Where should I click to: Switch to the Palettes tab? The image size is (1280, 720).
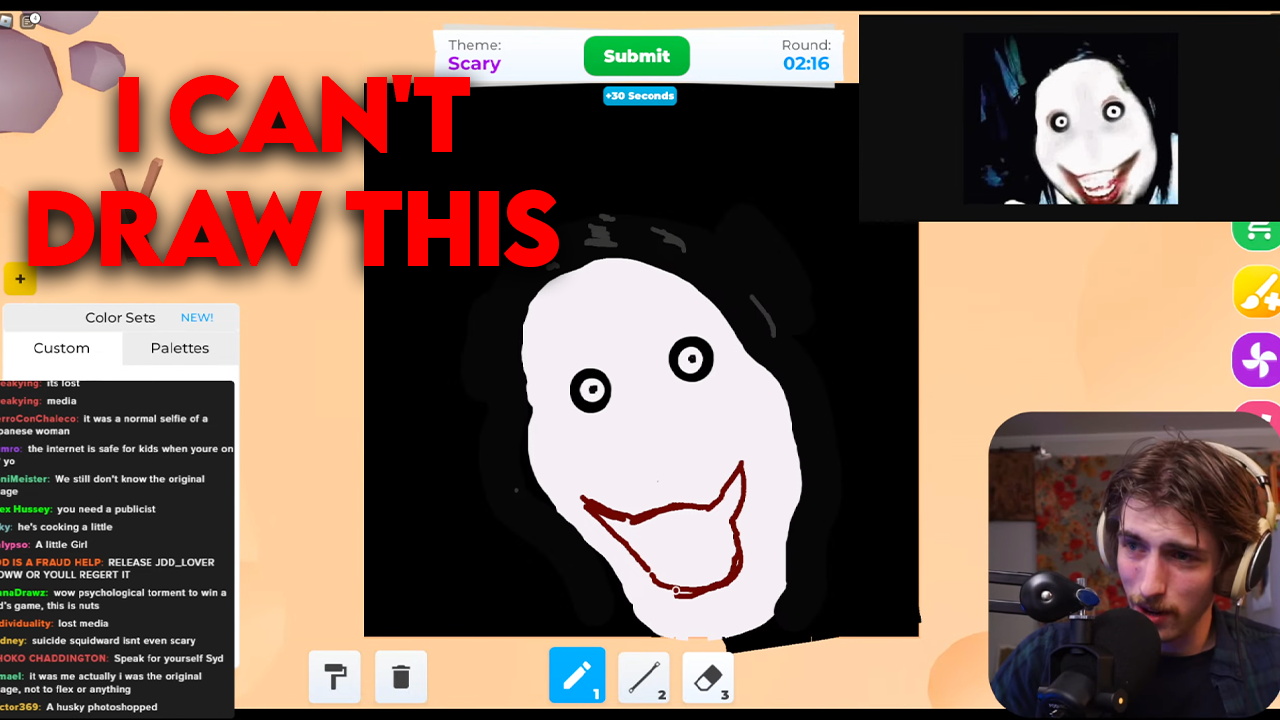point(180,348)
